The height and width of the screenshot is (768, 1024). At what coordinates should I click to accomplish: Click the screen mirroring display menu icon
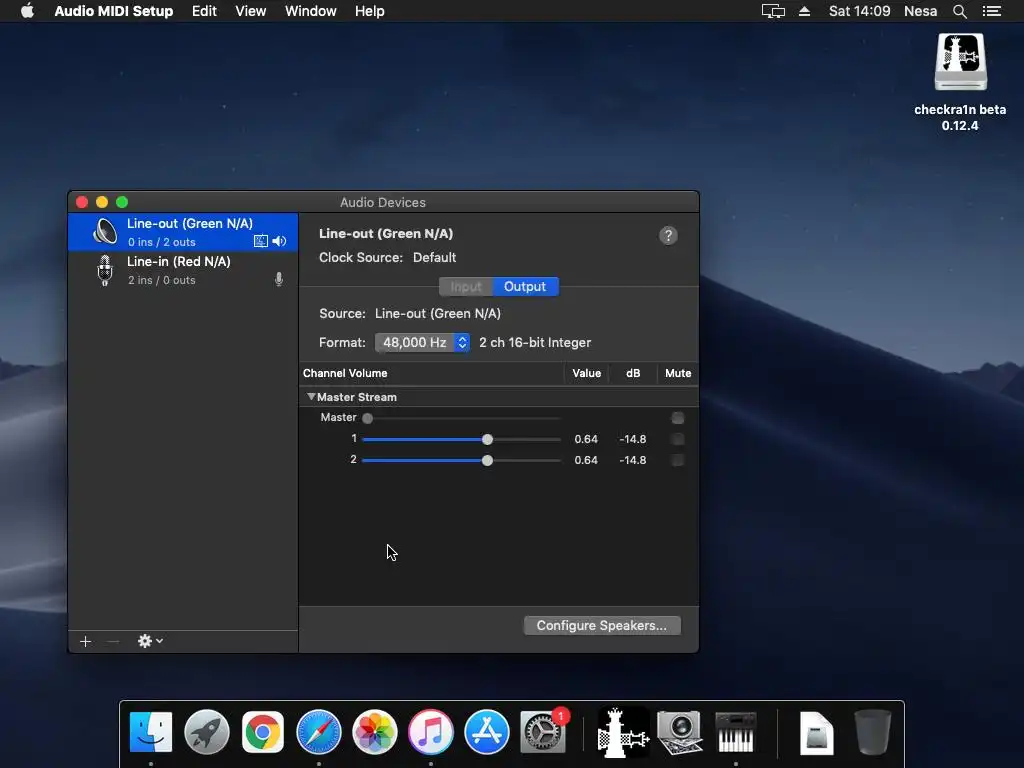pyautogui.click(x=773, y=11)
